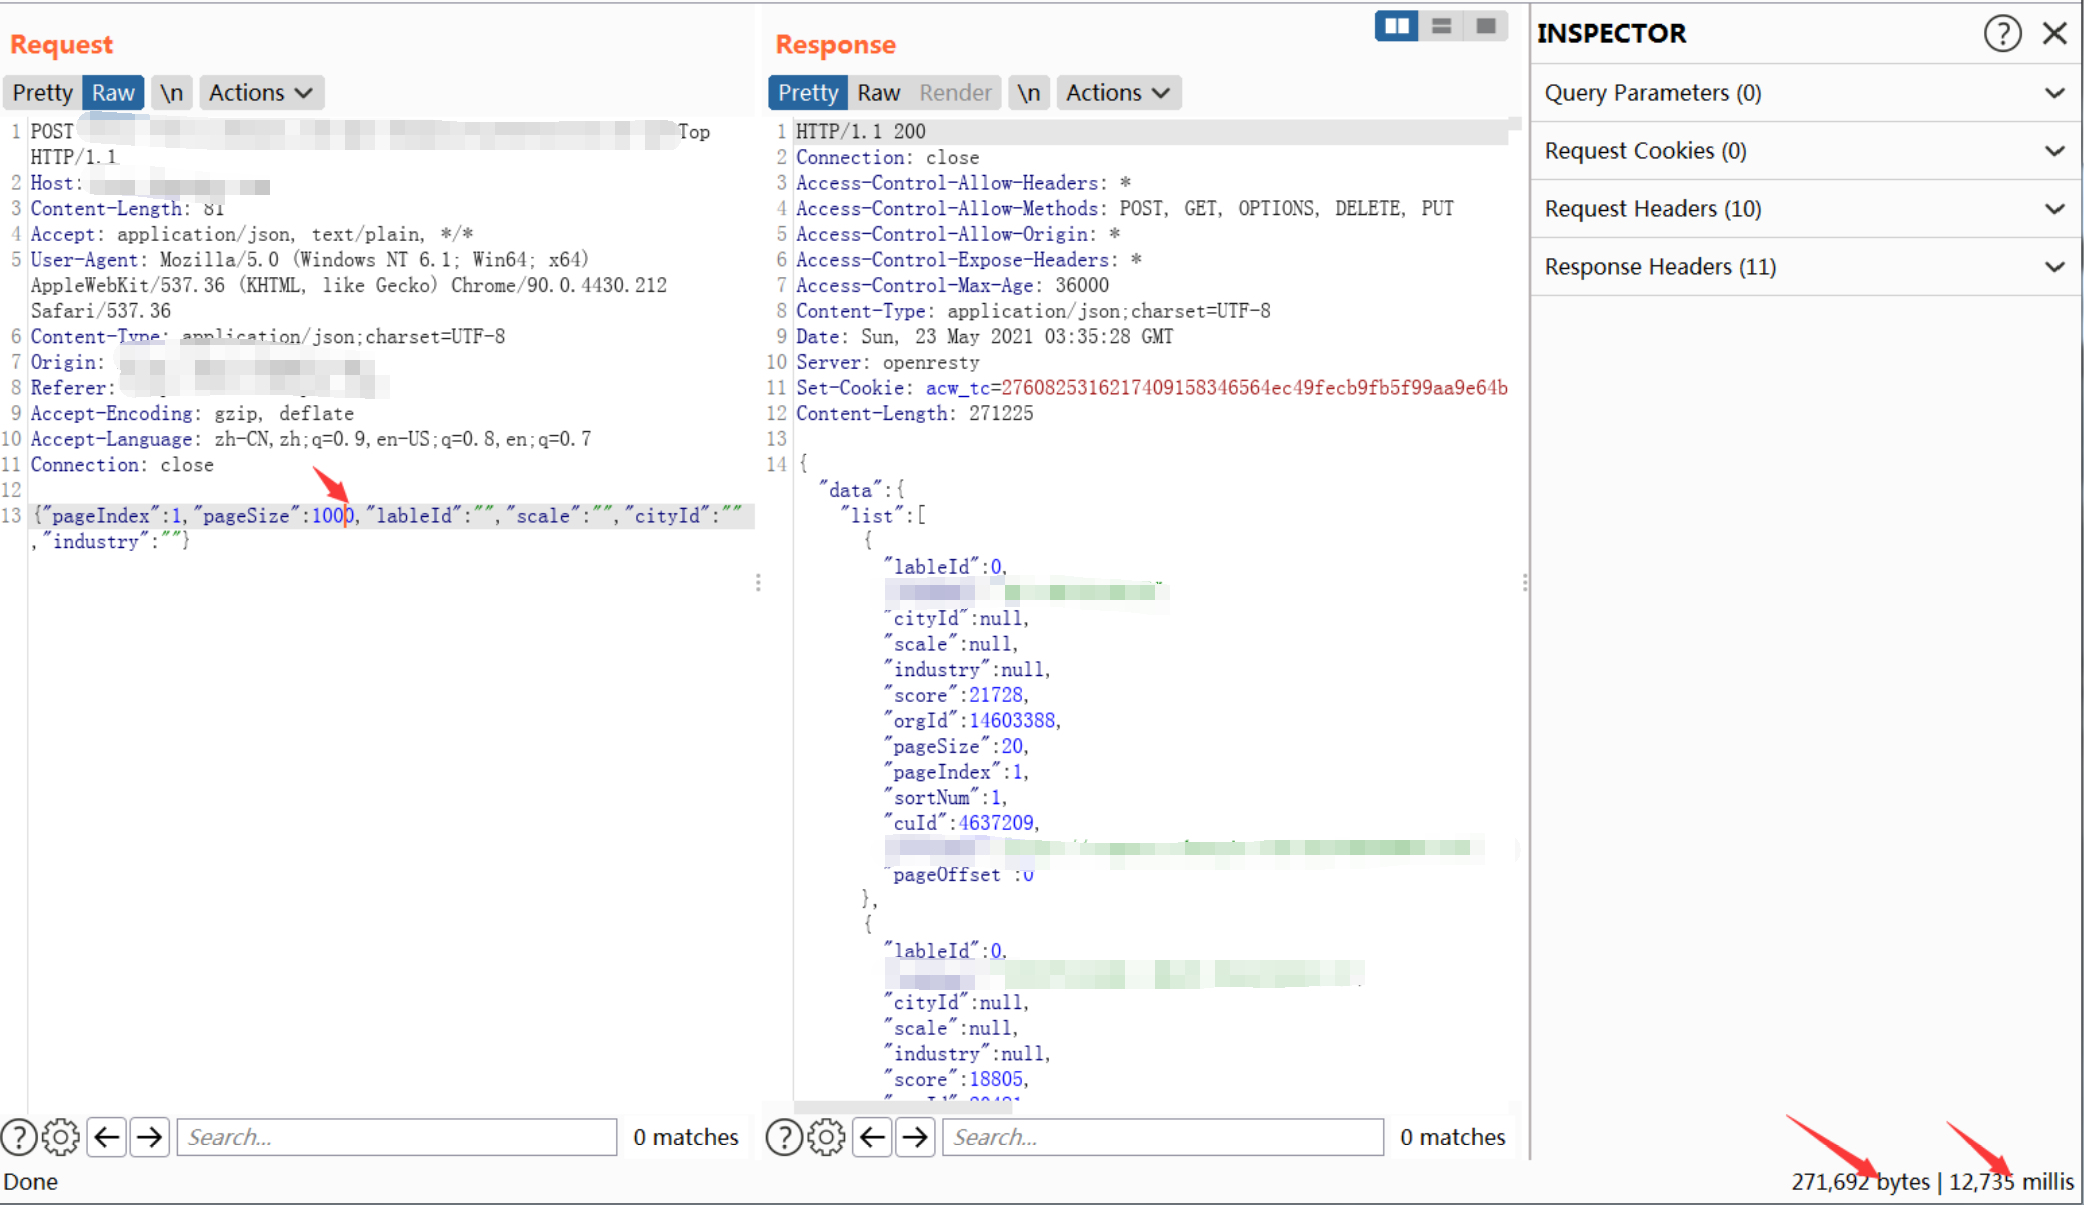Expand Query Parameters (0) section
This screenshot has height=1205, width=2084.
(x=1805, y=93)
